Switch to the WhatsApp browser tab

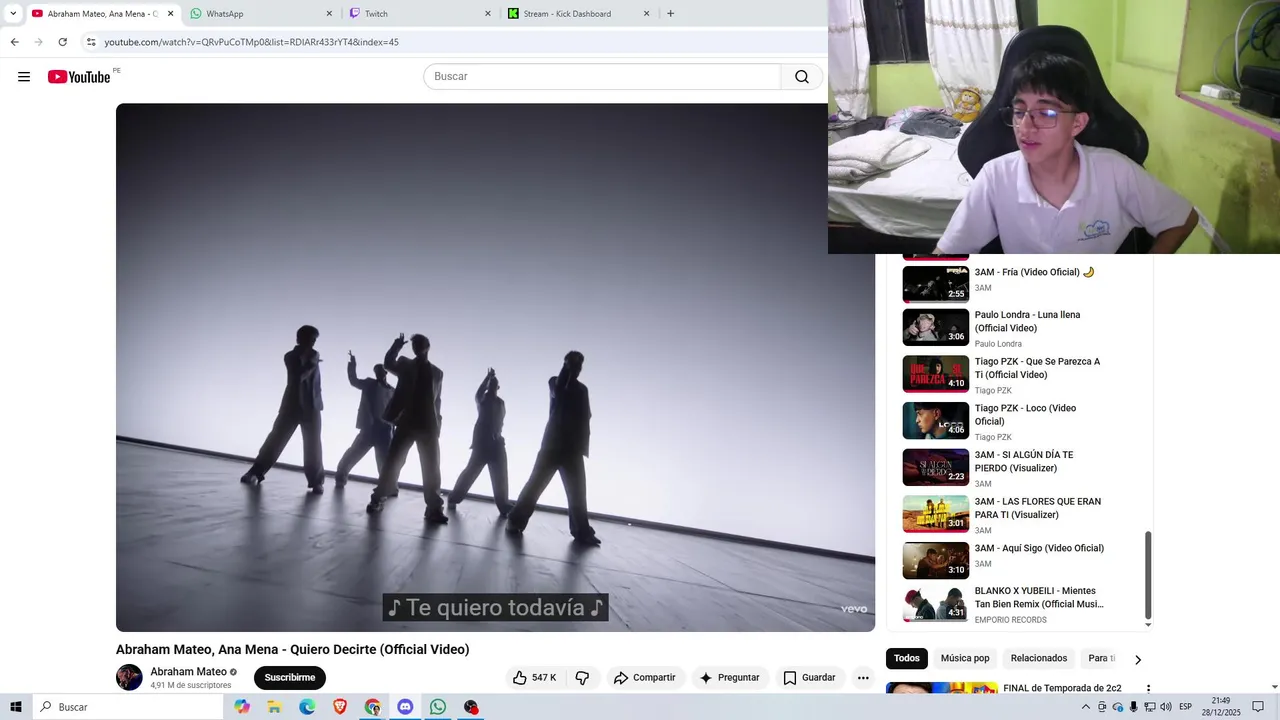260,14
